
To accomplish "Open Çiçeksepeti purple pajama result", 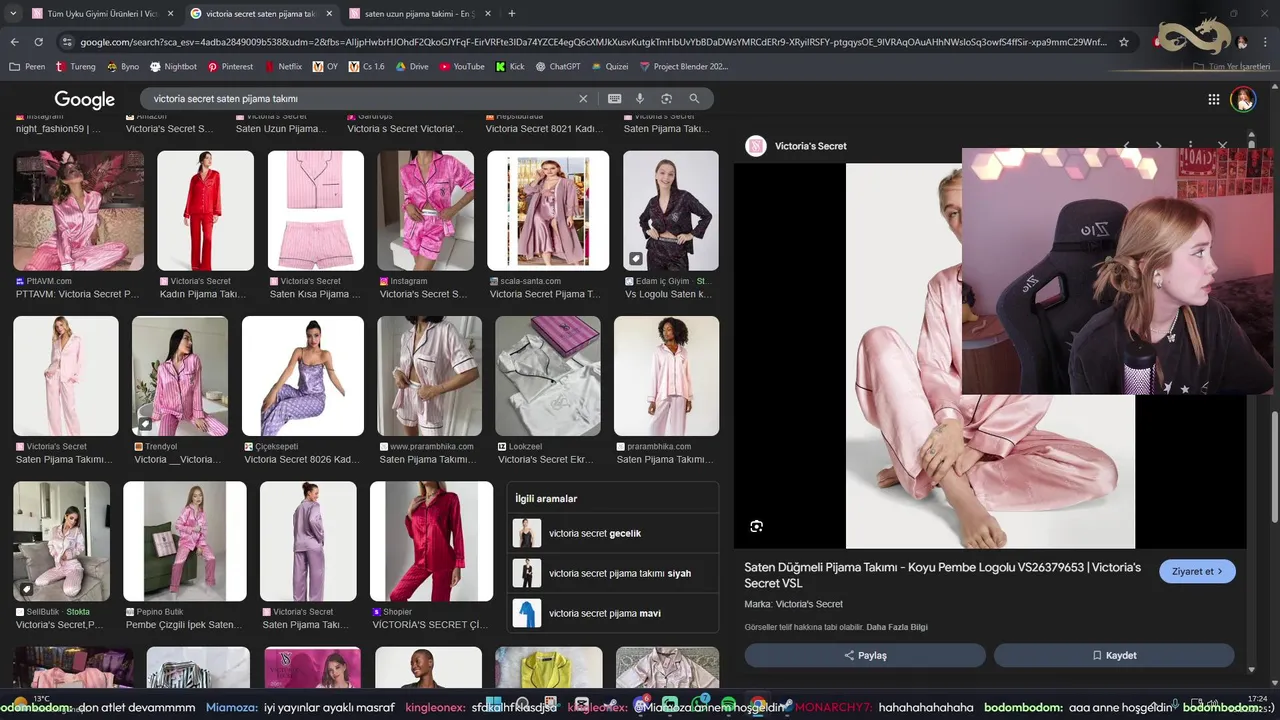I will pyautogui.click(x=303, y=376).
